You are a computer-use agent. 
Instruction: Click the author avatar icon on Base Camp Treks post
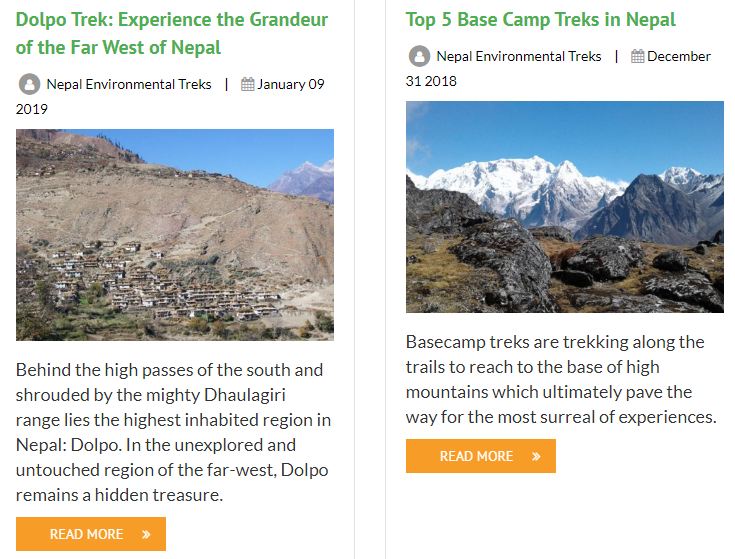(419, 57)
